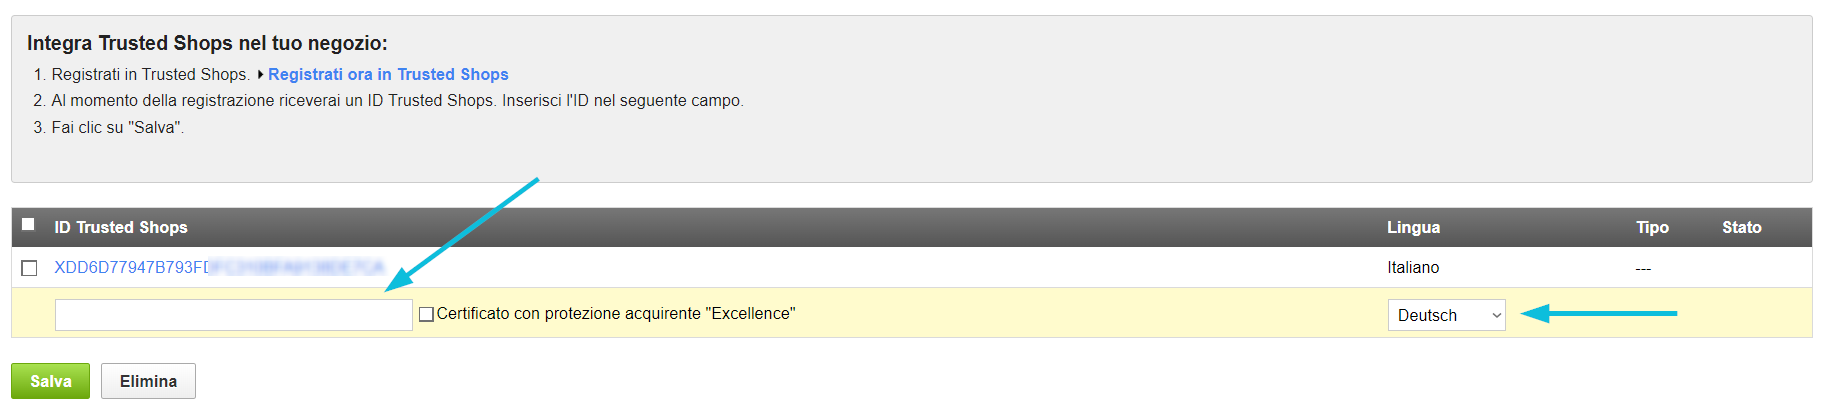Select the "Lingua" column header
The height and width of the screenshot is (412, 1828).
coord(1413,227)
